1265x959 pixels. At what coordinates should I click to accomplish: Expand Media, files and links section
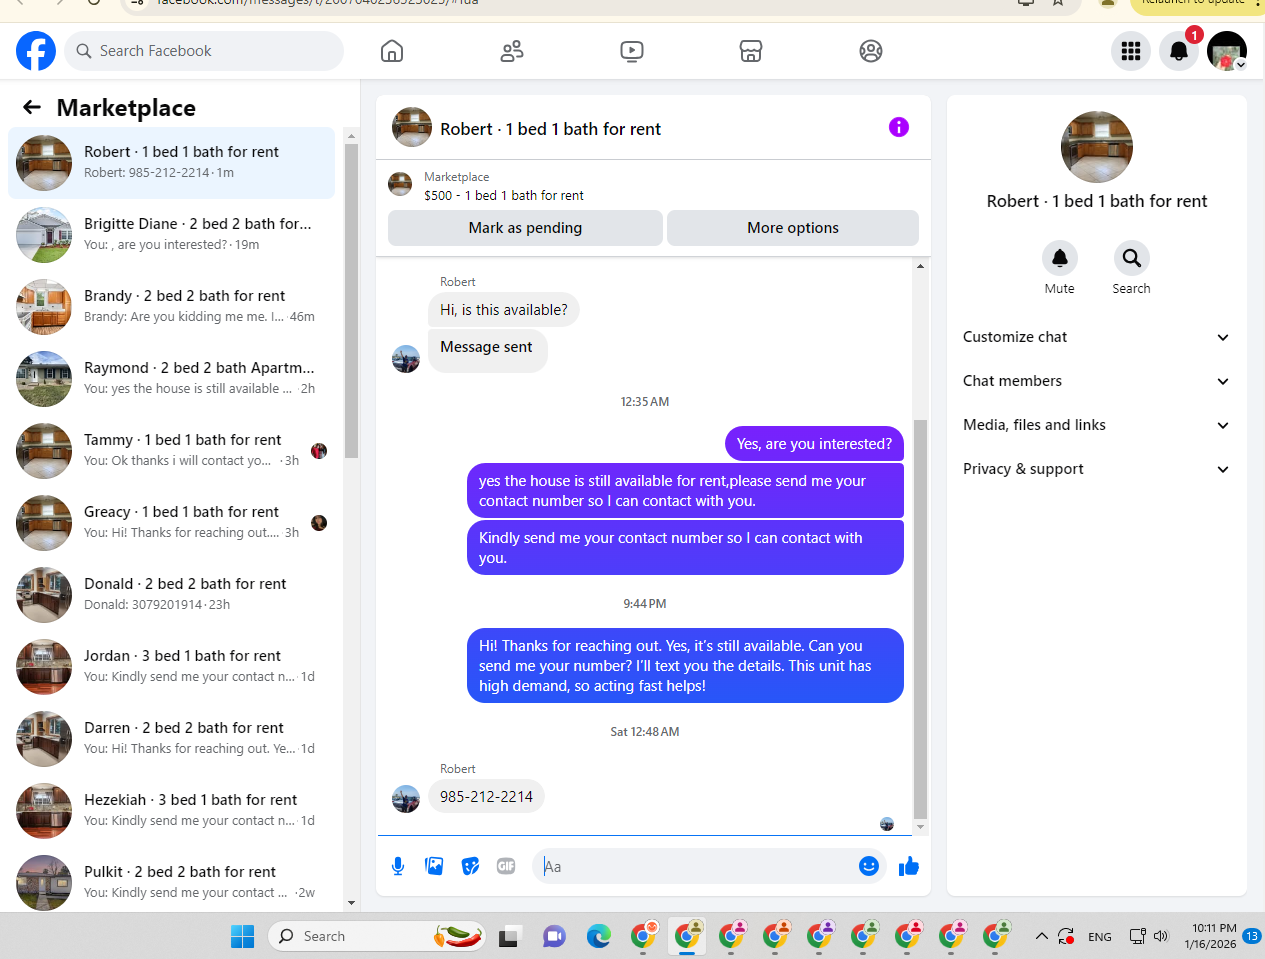[x=1096, y=425]
